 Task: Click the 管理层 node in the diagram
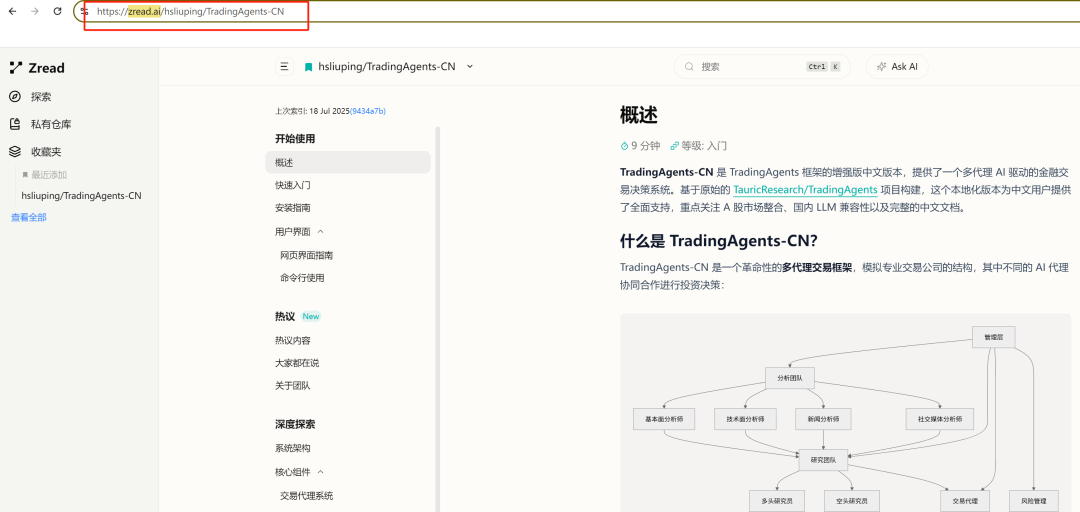[x=993, y=337]
